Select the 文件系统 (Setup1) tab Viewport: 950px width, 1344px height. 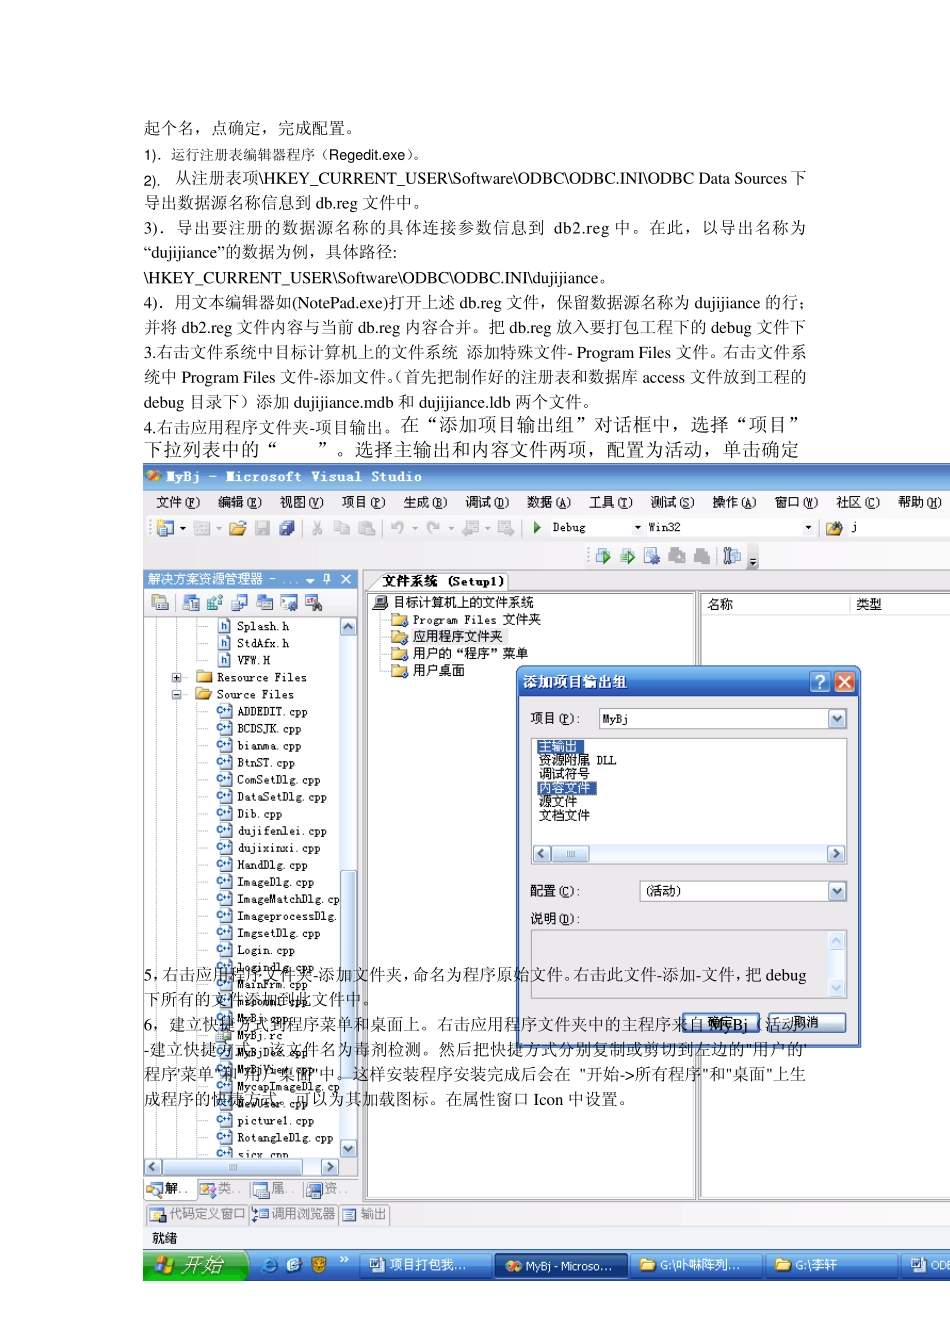(444, 581)
